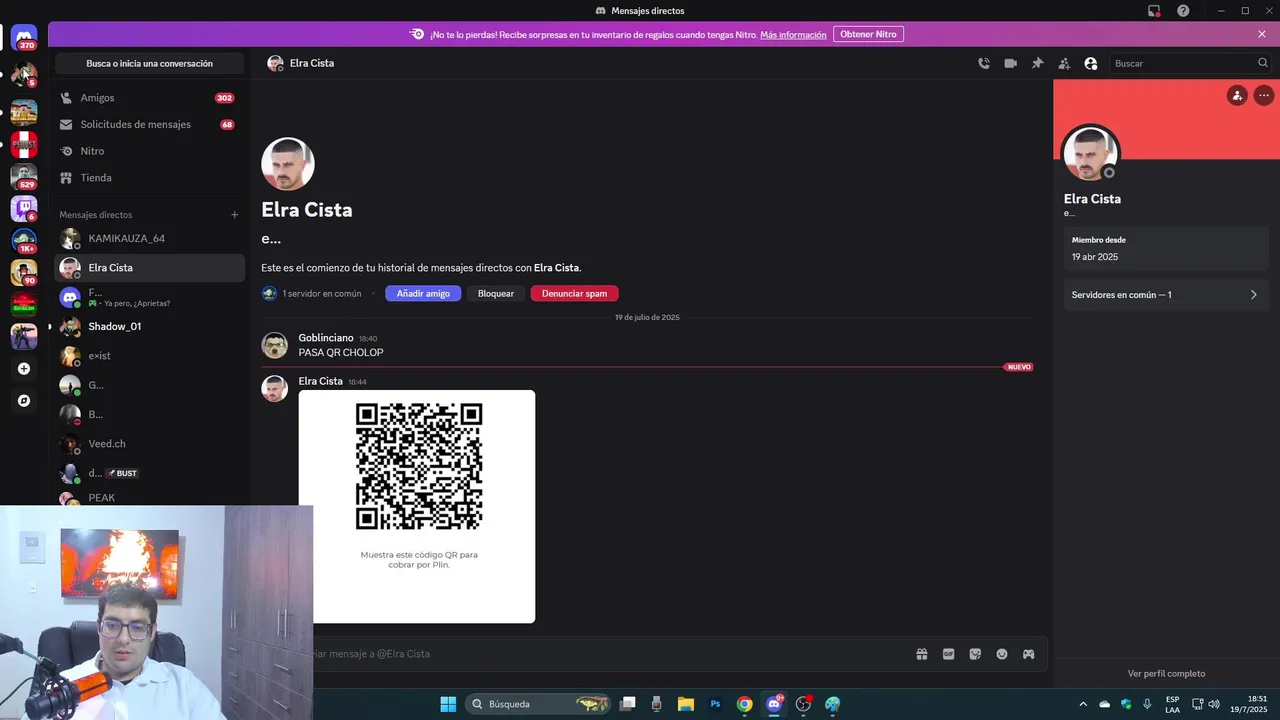Open Amigos menu item
The width and height of the screenshot is (1280, 720).
[149, 98]
